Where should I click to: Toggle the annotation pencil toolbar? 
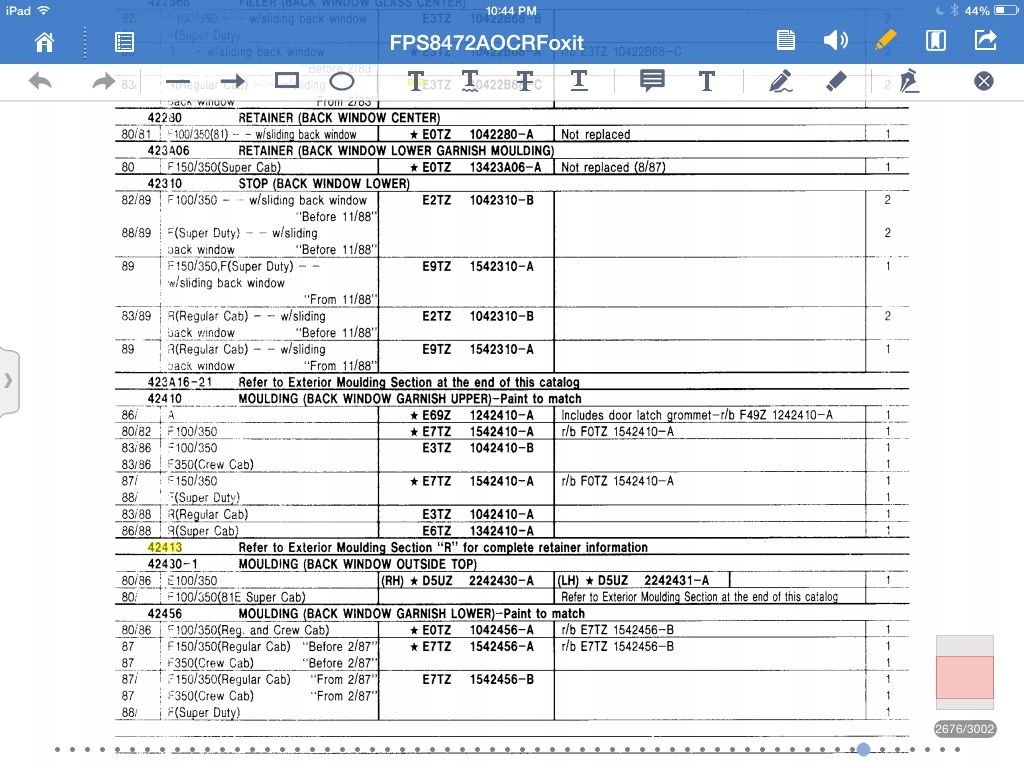pos(885,41)
